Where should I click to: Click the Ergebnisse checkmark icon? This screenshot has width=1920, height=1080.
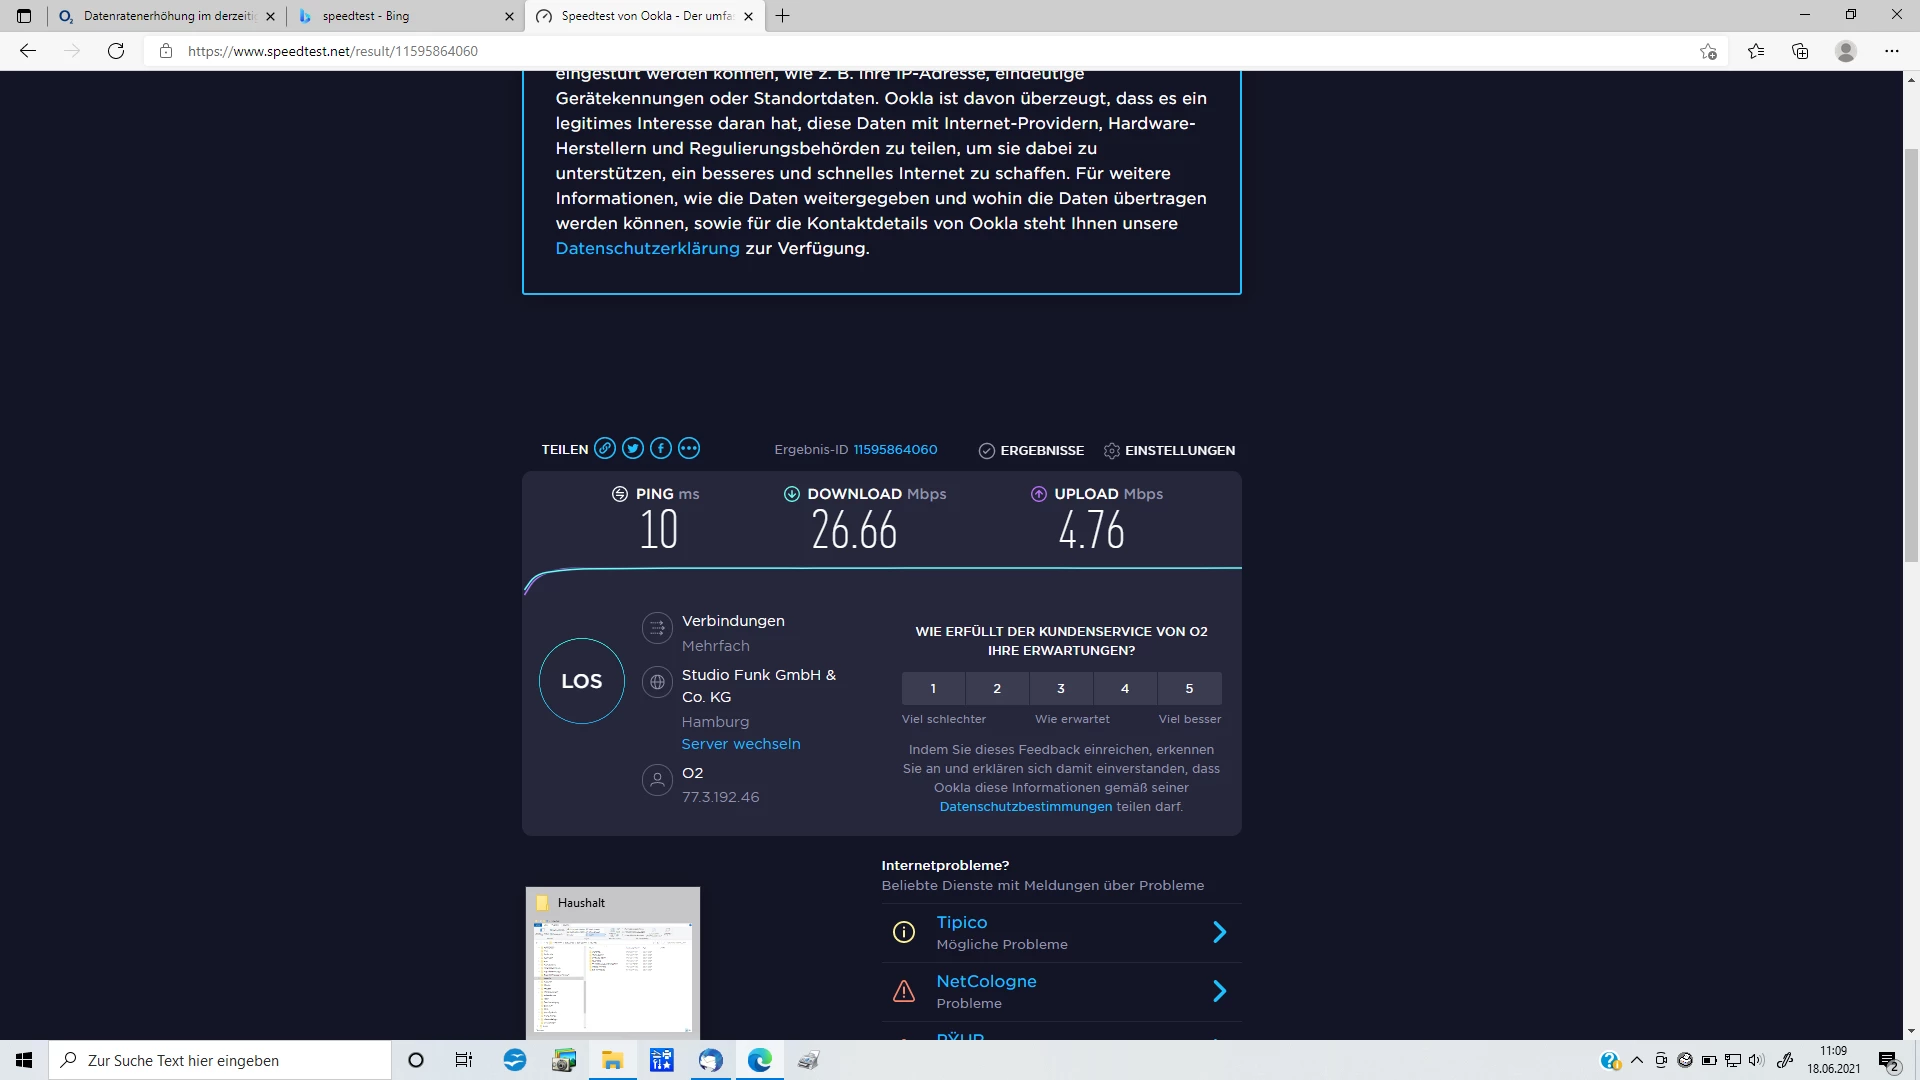coord(986,451)
